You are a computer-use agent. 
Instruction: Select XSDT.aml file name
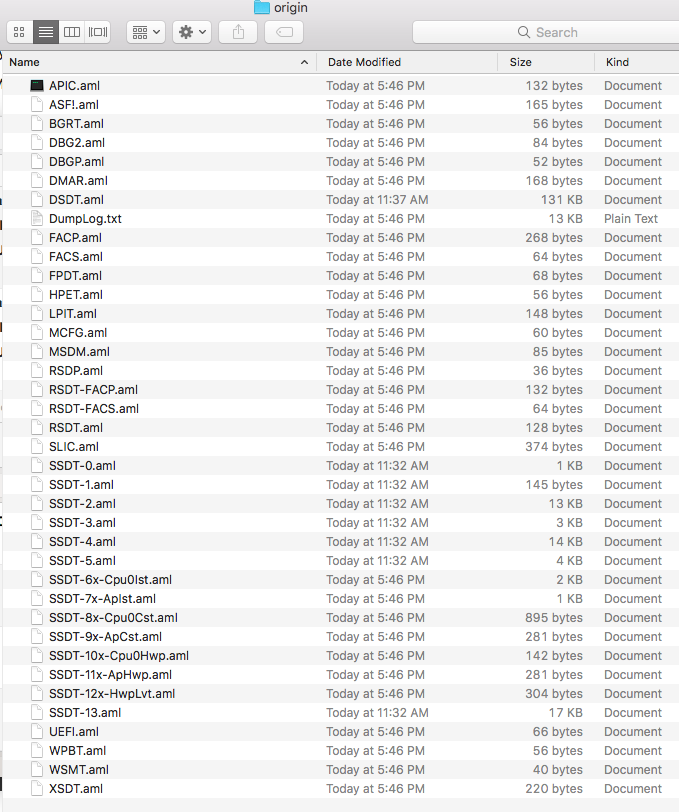(76, 789)
